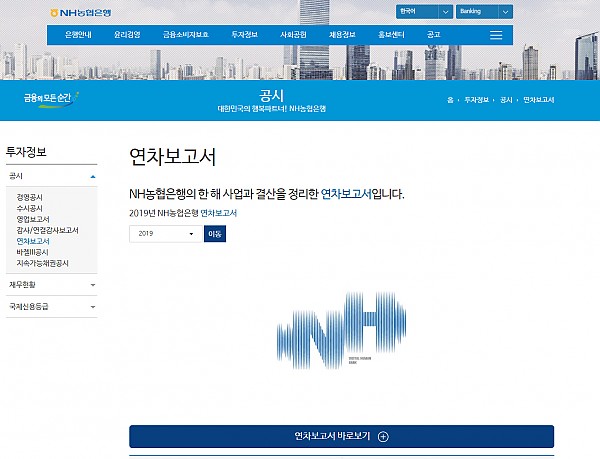The width and height of the screenshot is (600, 459).
Task: Click the 투자정보 sidebar heading
Action: point(26,152)
